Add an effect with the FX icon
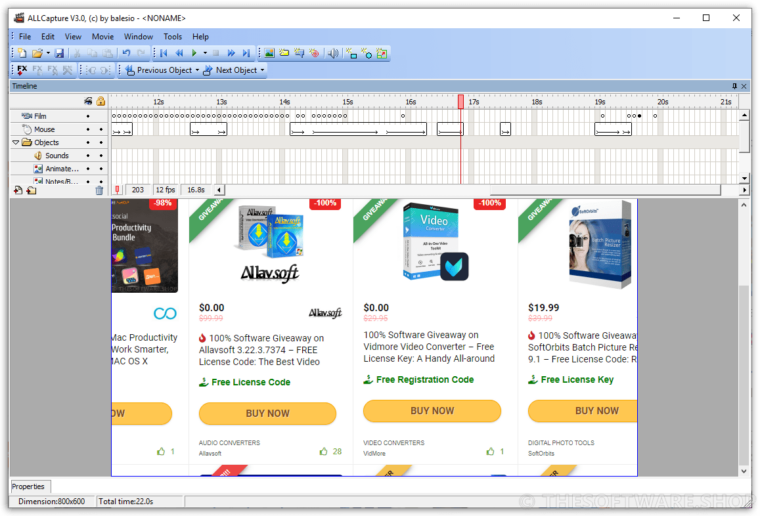Screen dimensions: 760x516 click(x=22, y=70)
